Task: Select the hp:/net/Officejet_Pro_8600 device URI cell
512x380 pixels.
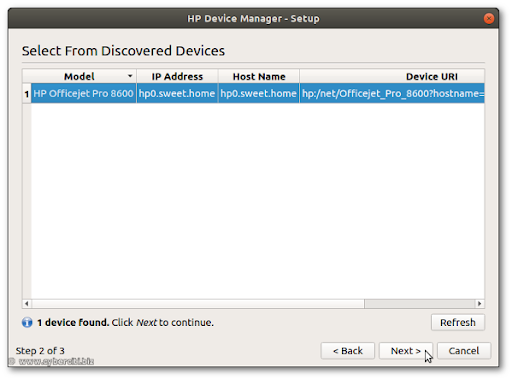Action: pyautogui.click(x=392, y=93)
